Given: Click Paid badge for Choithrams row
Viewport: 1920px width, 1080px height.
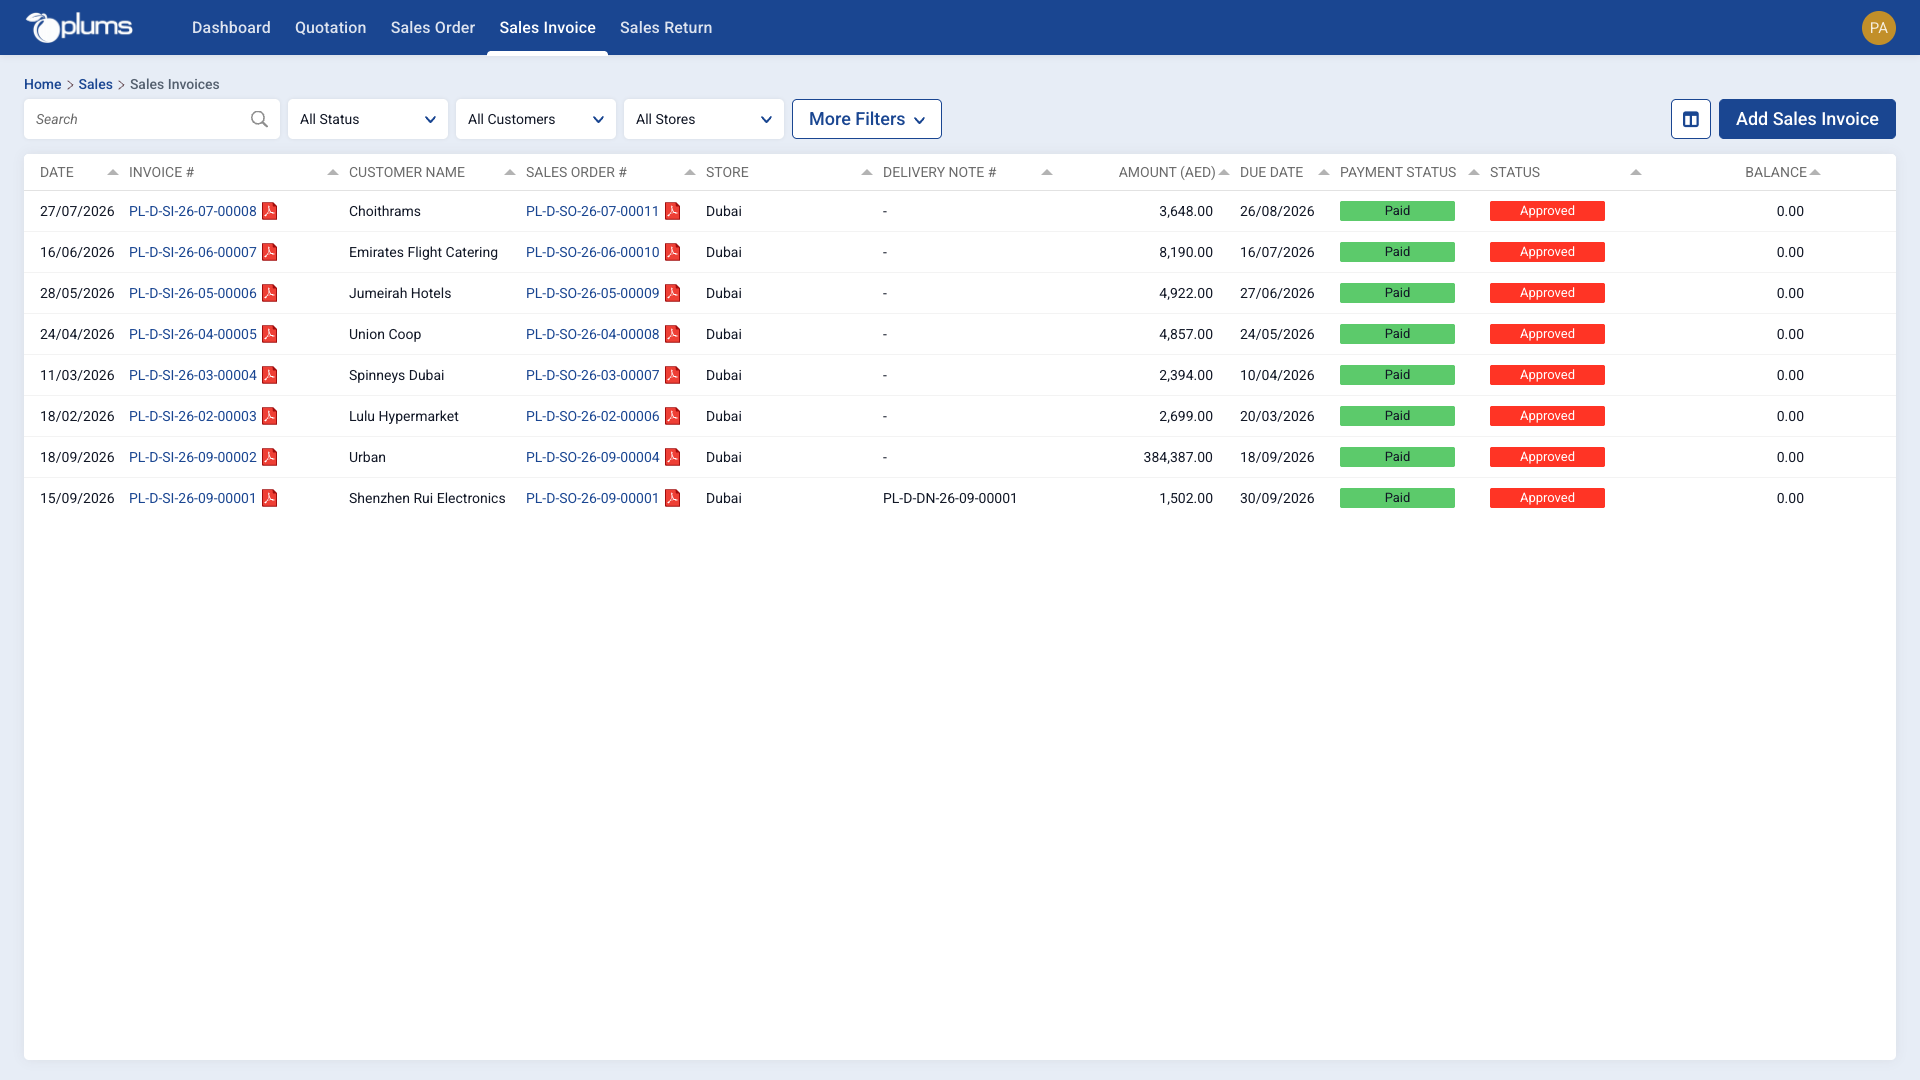Looking at the screenshot, I should pyautogui.click(x=1397, y=211).
